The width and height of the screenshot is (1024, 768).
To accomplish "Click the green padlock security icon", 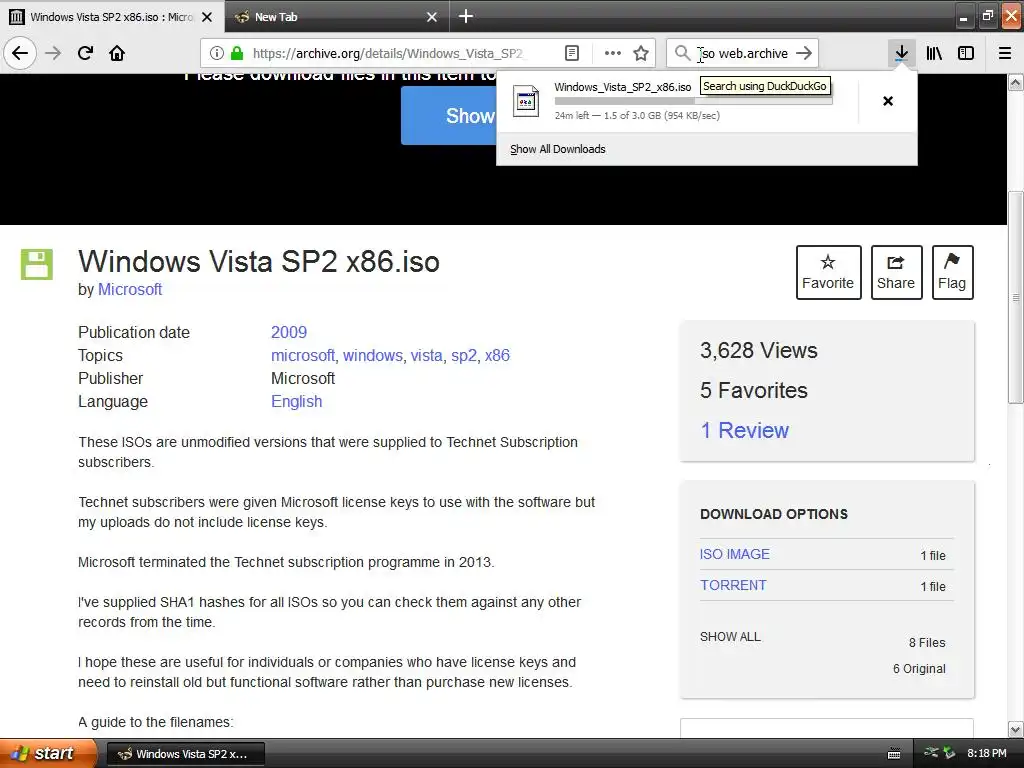I will point(237,53).
